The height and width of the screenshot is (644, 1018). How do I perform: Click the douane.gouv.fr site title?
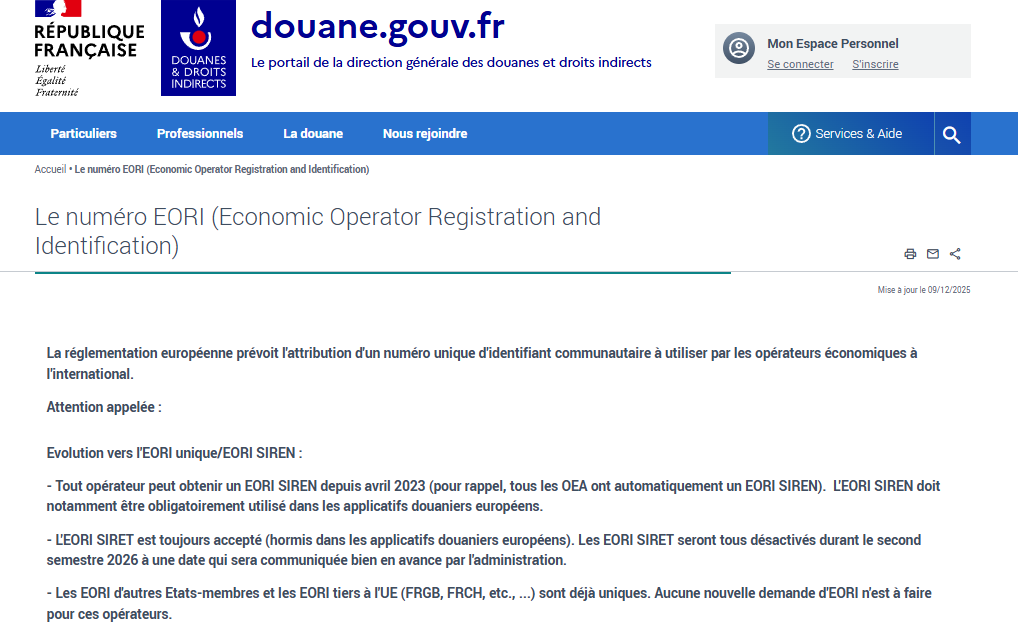click(377, 26)
